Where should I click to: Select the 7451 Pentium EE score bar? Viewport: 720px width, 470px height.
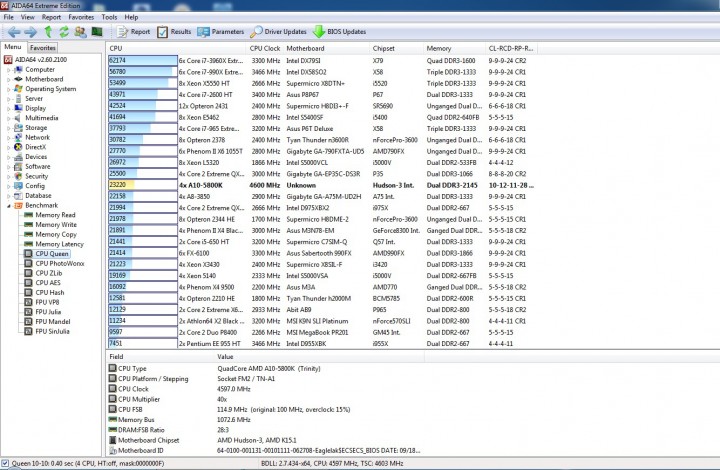click(142, 343)
